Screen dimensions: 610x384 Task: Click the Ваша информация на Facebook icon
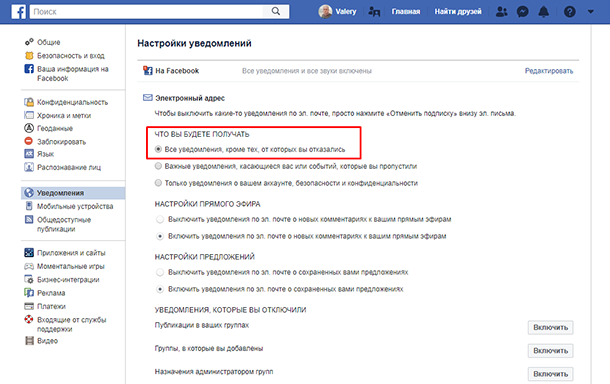29,69
